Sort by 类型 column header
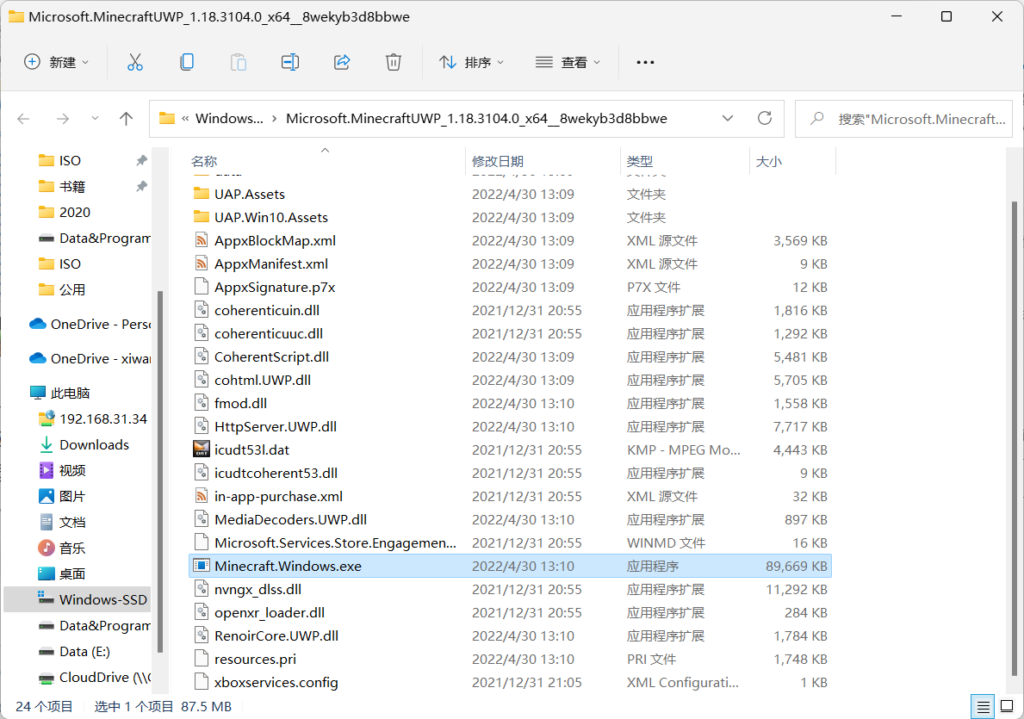 639,161
